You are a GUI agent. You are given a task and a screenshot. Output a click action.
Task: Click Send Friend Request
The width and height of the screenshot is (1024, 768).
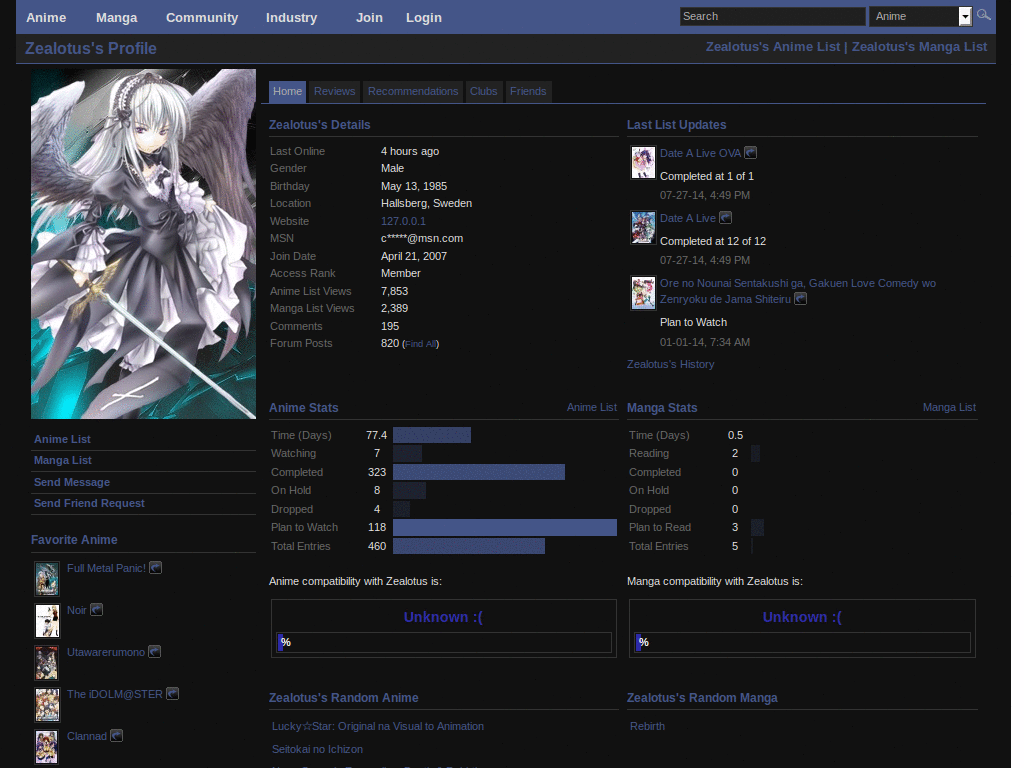click(89, 503)
